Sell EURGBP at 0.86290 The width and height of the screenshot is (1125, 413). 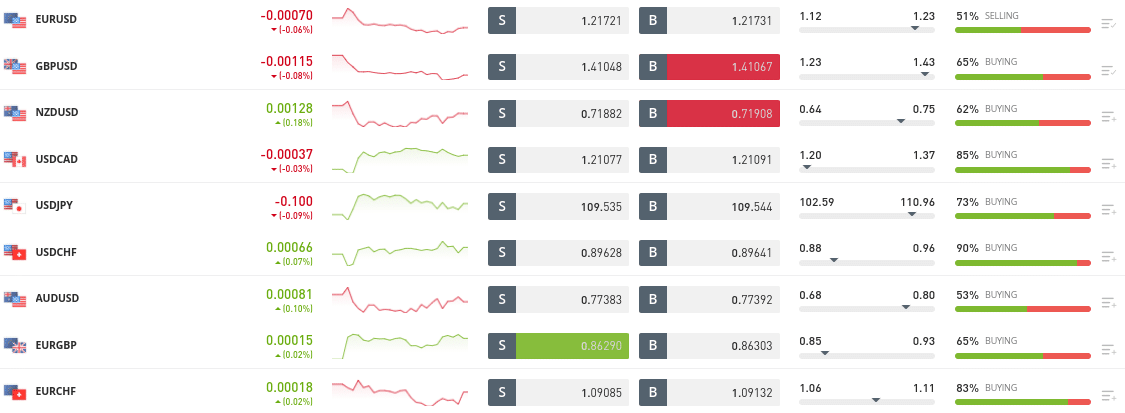pos(559,346)
